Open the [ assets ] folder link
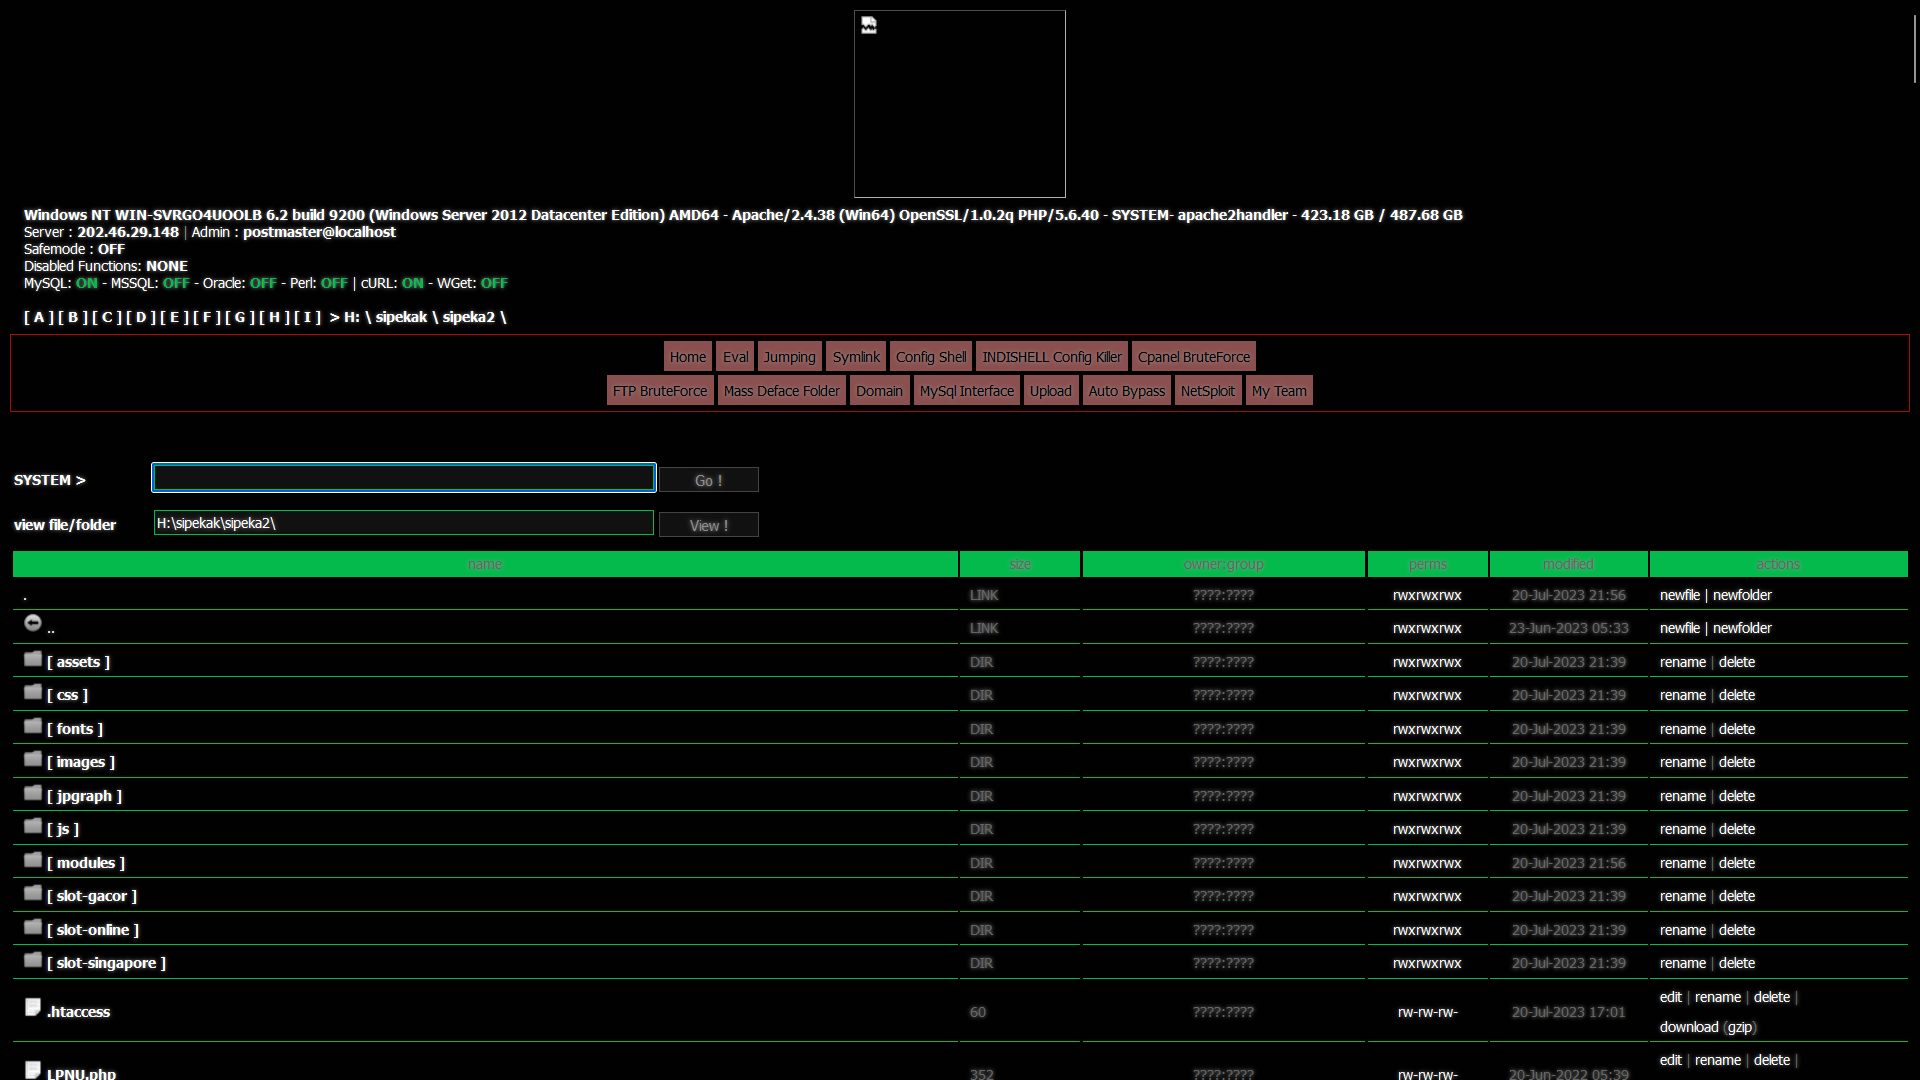This screenshot has width=1920, height=1080. [x=79, y=662]
